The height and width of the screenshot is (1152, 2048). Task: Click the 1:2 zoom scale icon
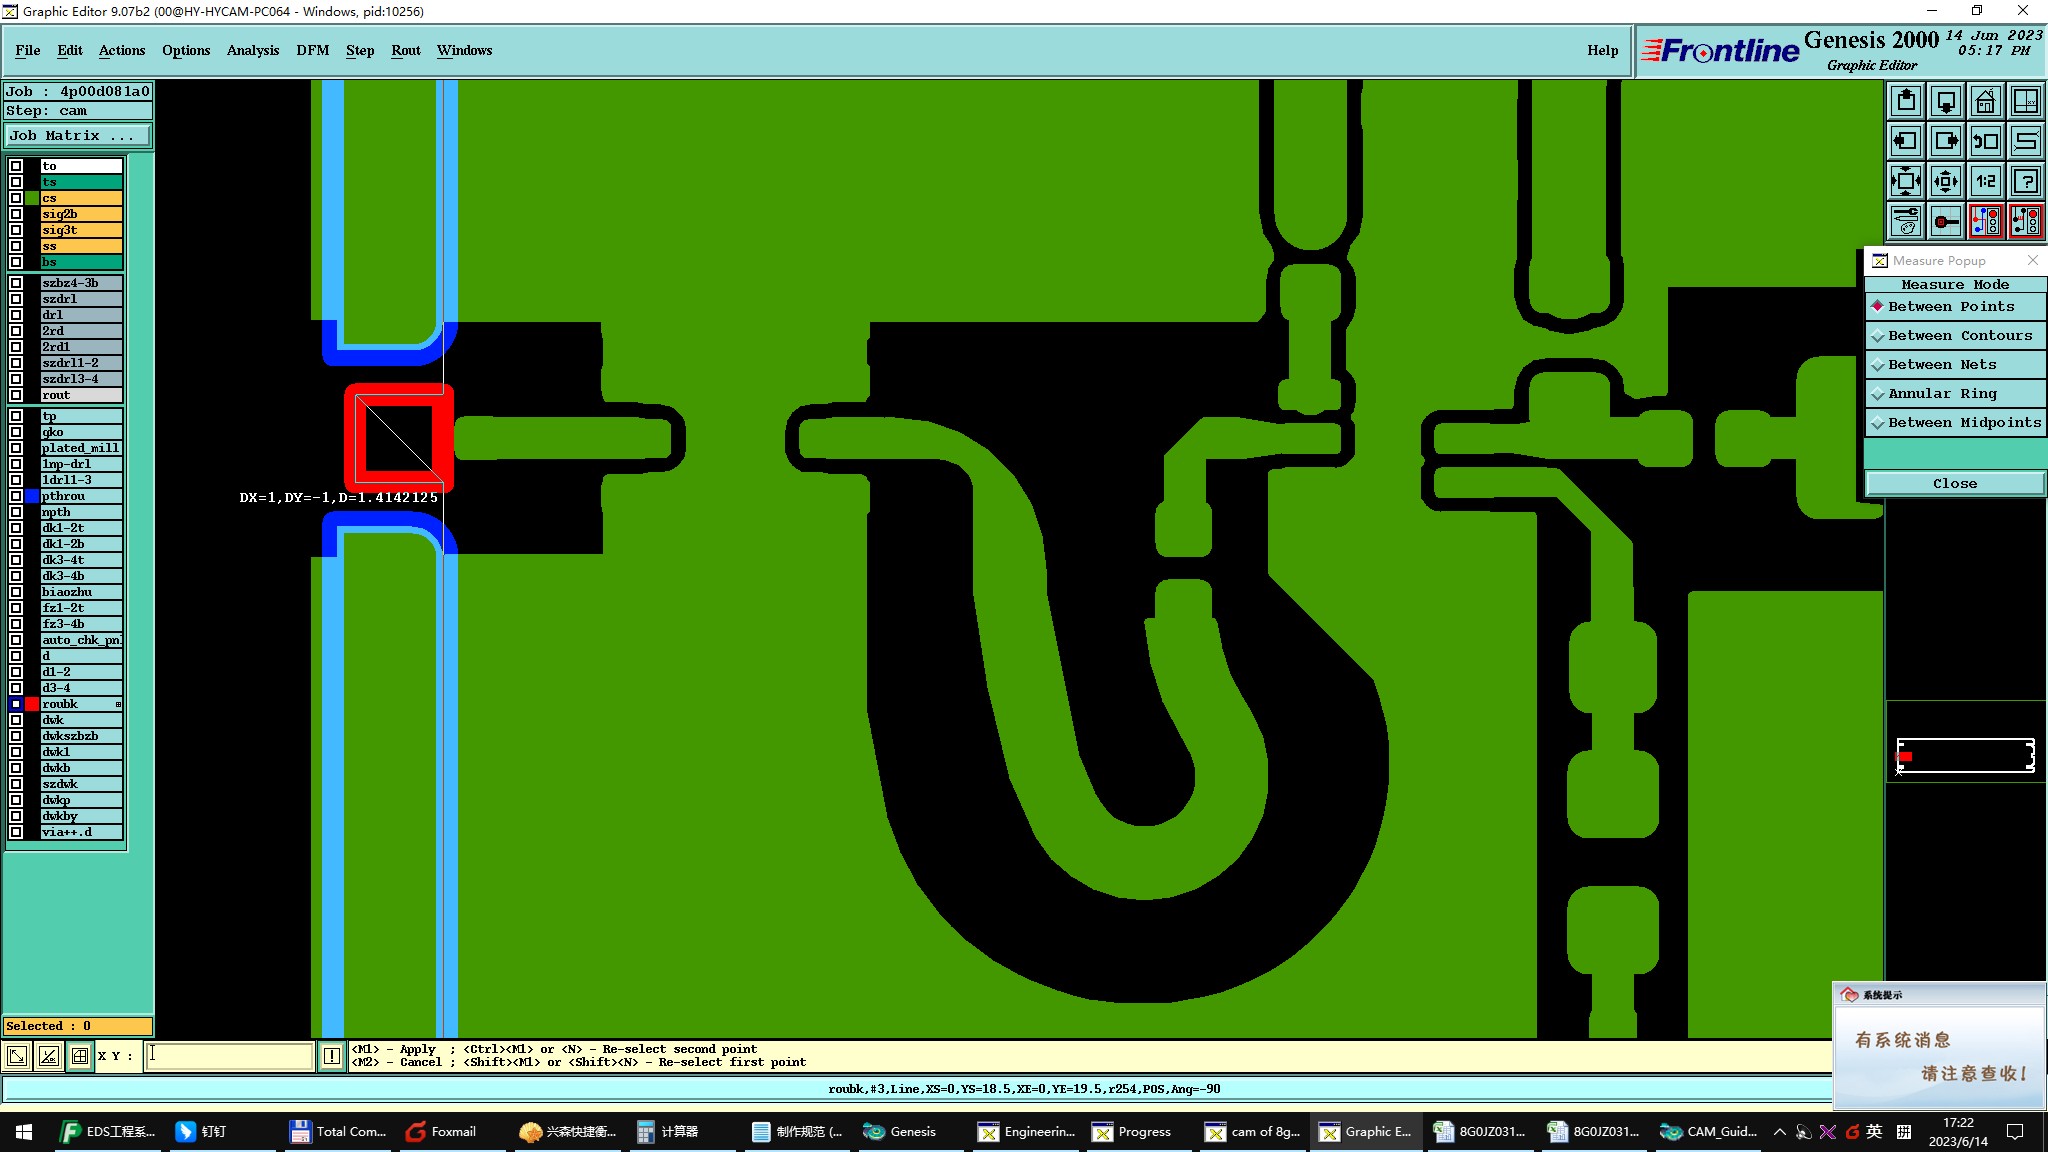[1985, 181]
